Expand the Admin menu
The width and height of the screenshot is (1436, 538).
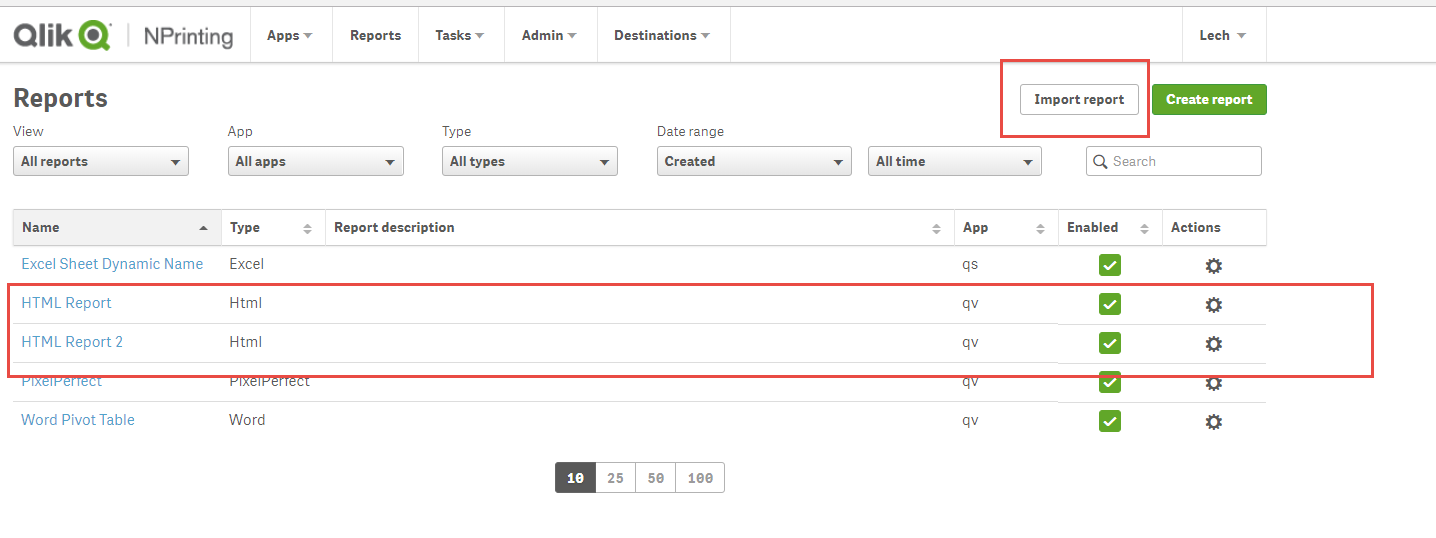pyautogui.click(x=549, y=35)
